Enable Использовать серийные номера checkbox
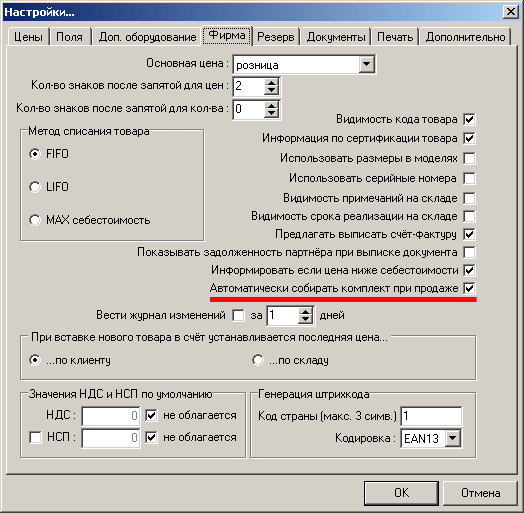524x513 pixels. click(x=469, y=178)
